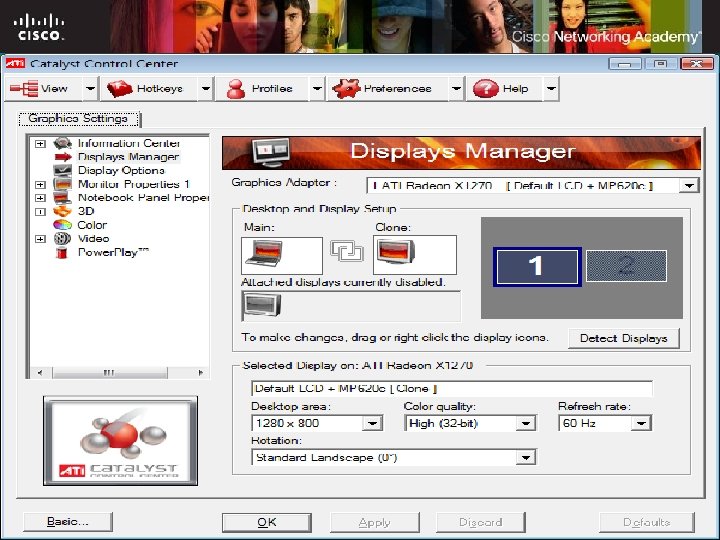Open the View toolbar button
Viewport: 720px width, 540px height.
tap(44, 89)
